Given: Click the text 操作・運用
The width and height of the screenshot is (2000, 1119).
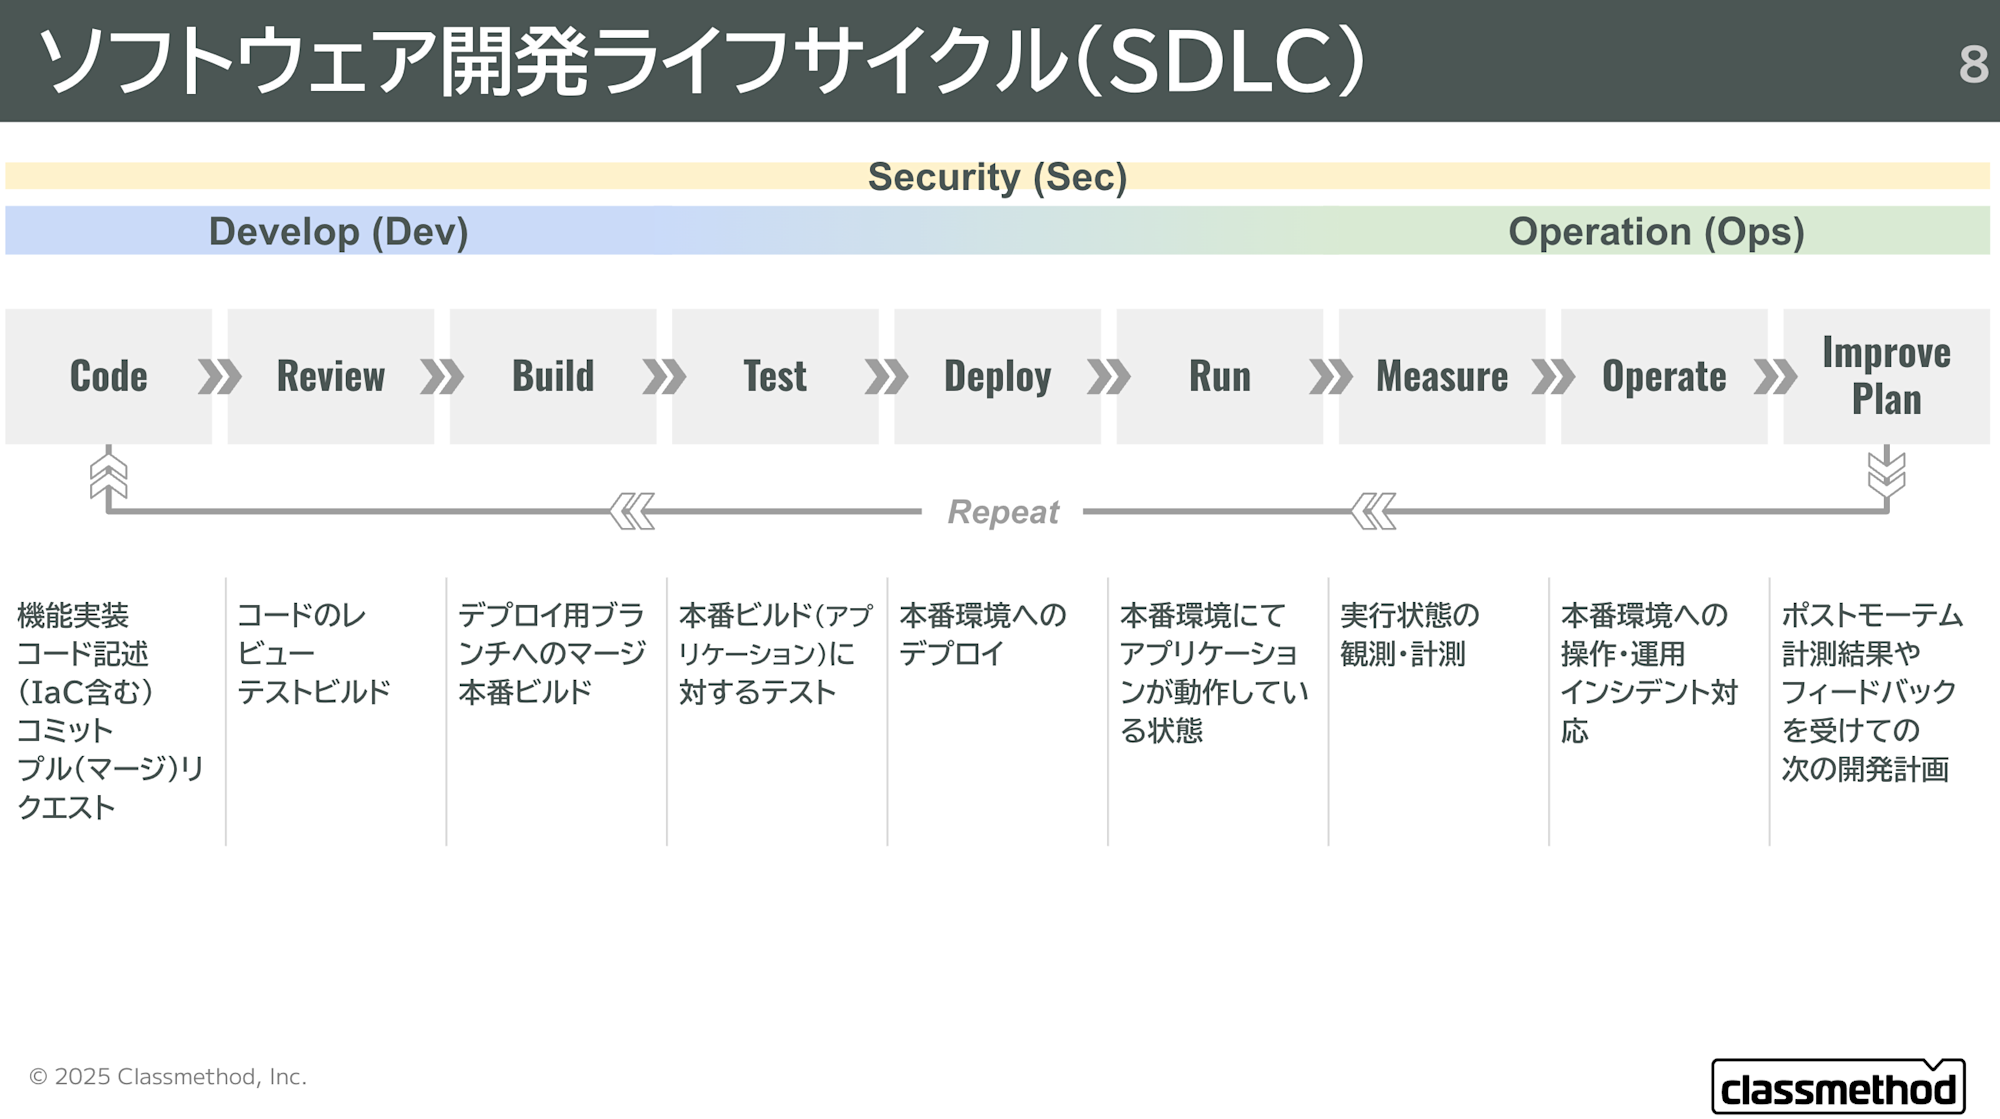Looking at the screenshot, I should pyautogui.click(x=1622, y=654).
